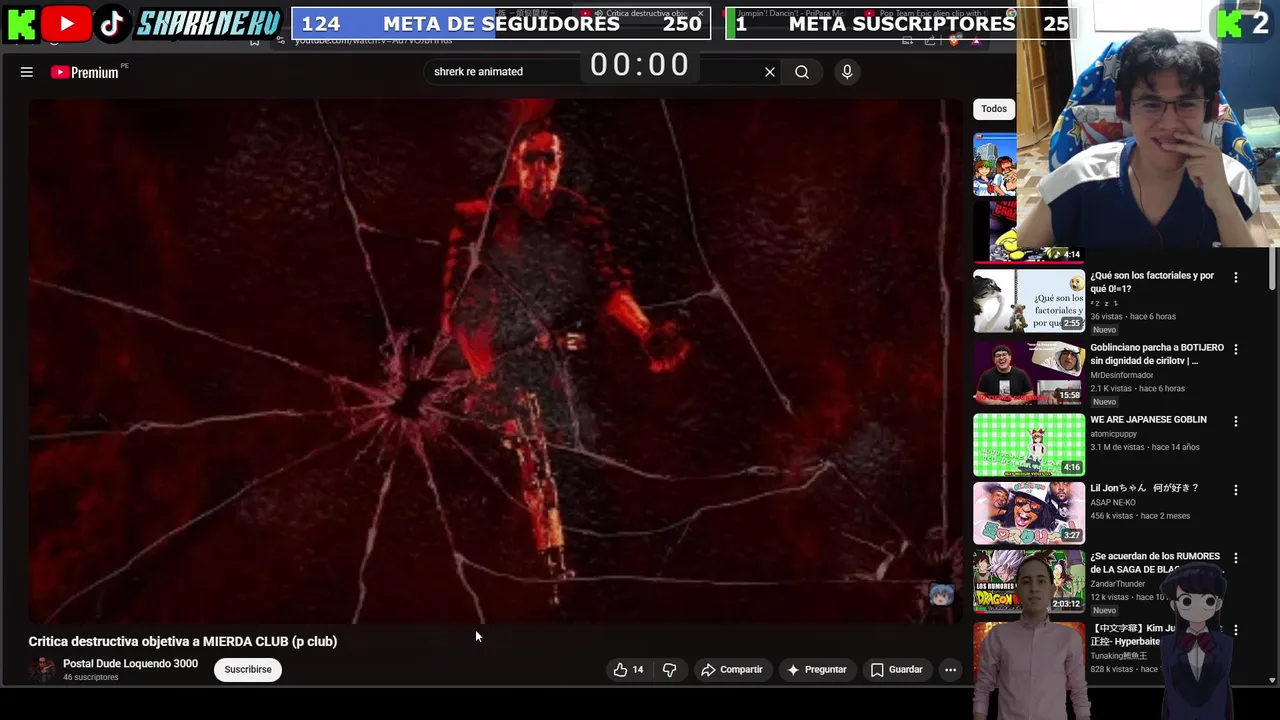Click the video title 'Critica destructiva objetiva'
1280x720 pixels.
click(183, 642)
